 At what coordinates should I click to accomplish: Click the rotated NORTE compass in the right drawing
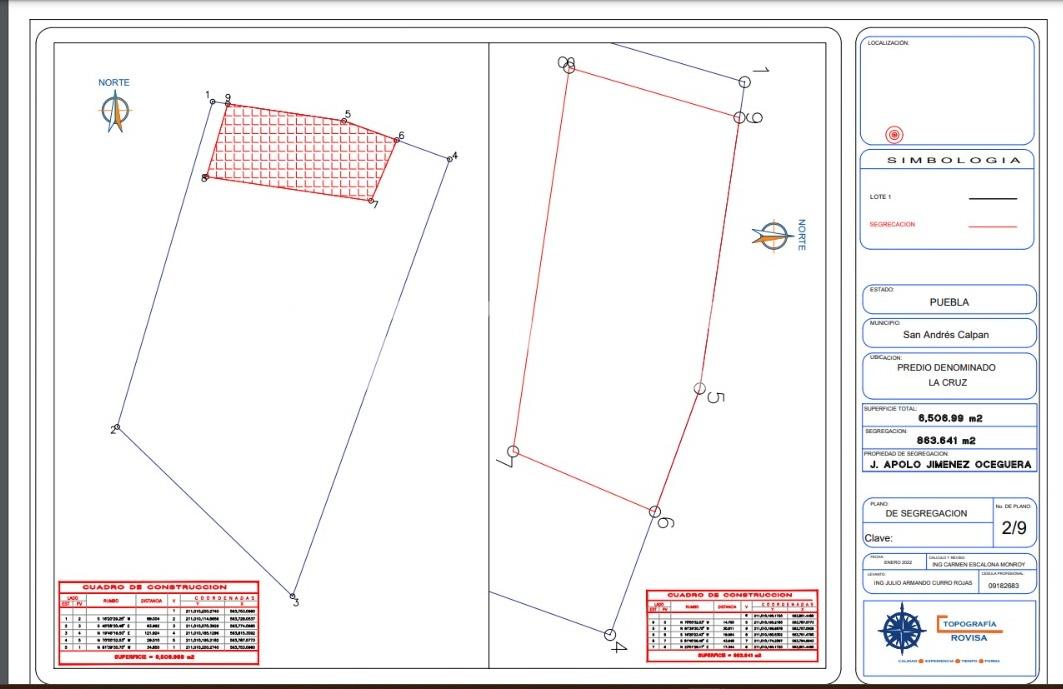pyautogui.click(x=772, y=236)
